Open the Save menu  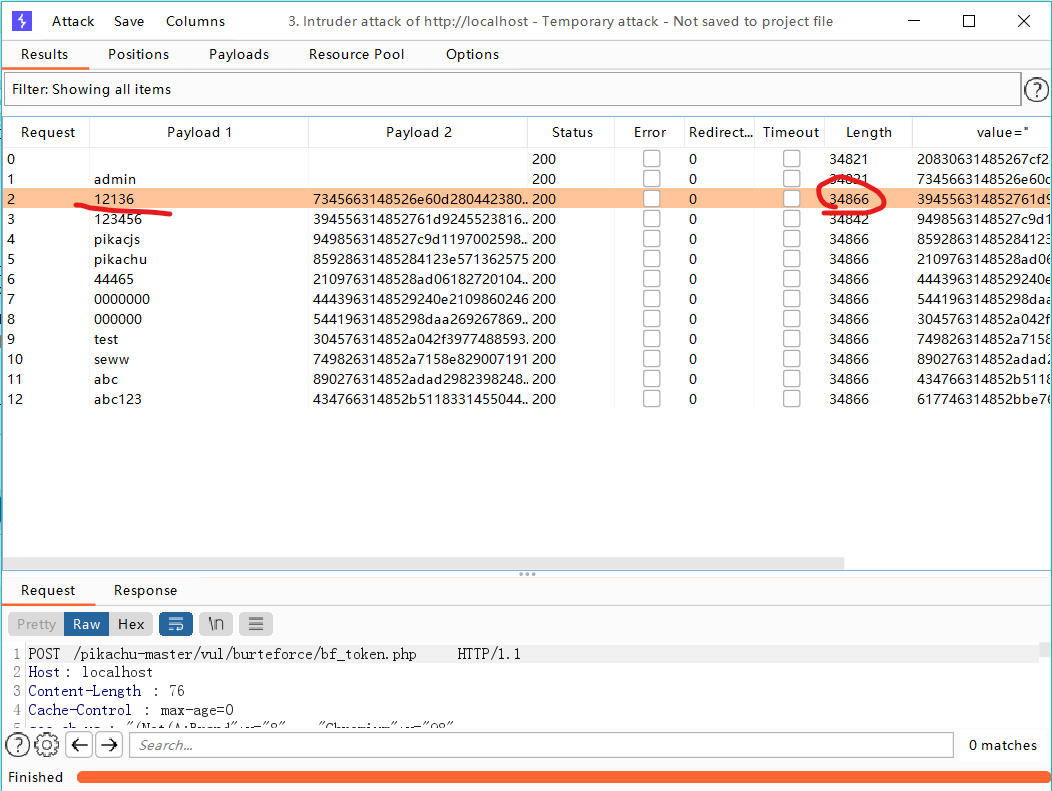click(129, 21)
